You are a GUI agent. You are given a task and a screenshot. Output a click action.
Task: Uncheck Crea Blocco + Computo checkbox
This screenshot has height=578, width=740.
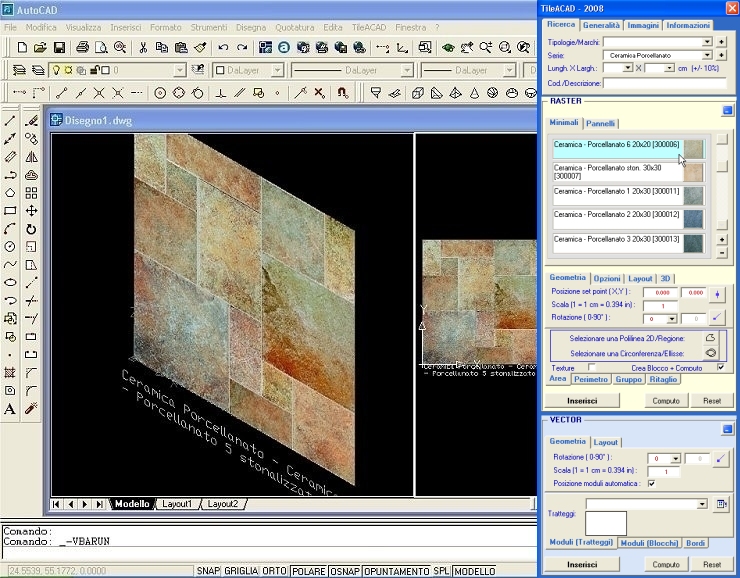pos(721,368)
